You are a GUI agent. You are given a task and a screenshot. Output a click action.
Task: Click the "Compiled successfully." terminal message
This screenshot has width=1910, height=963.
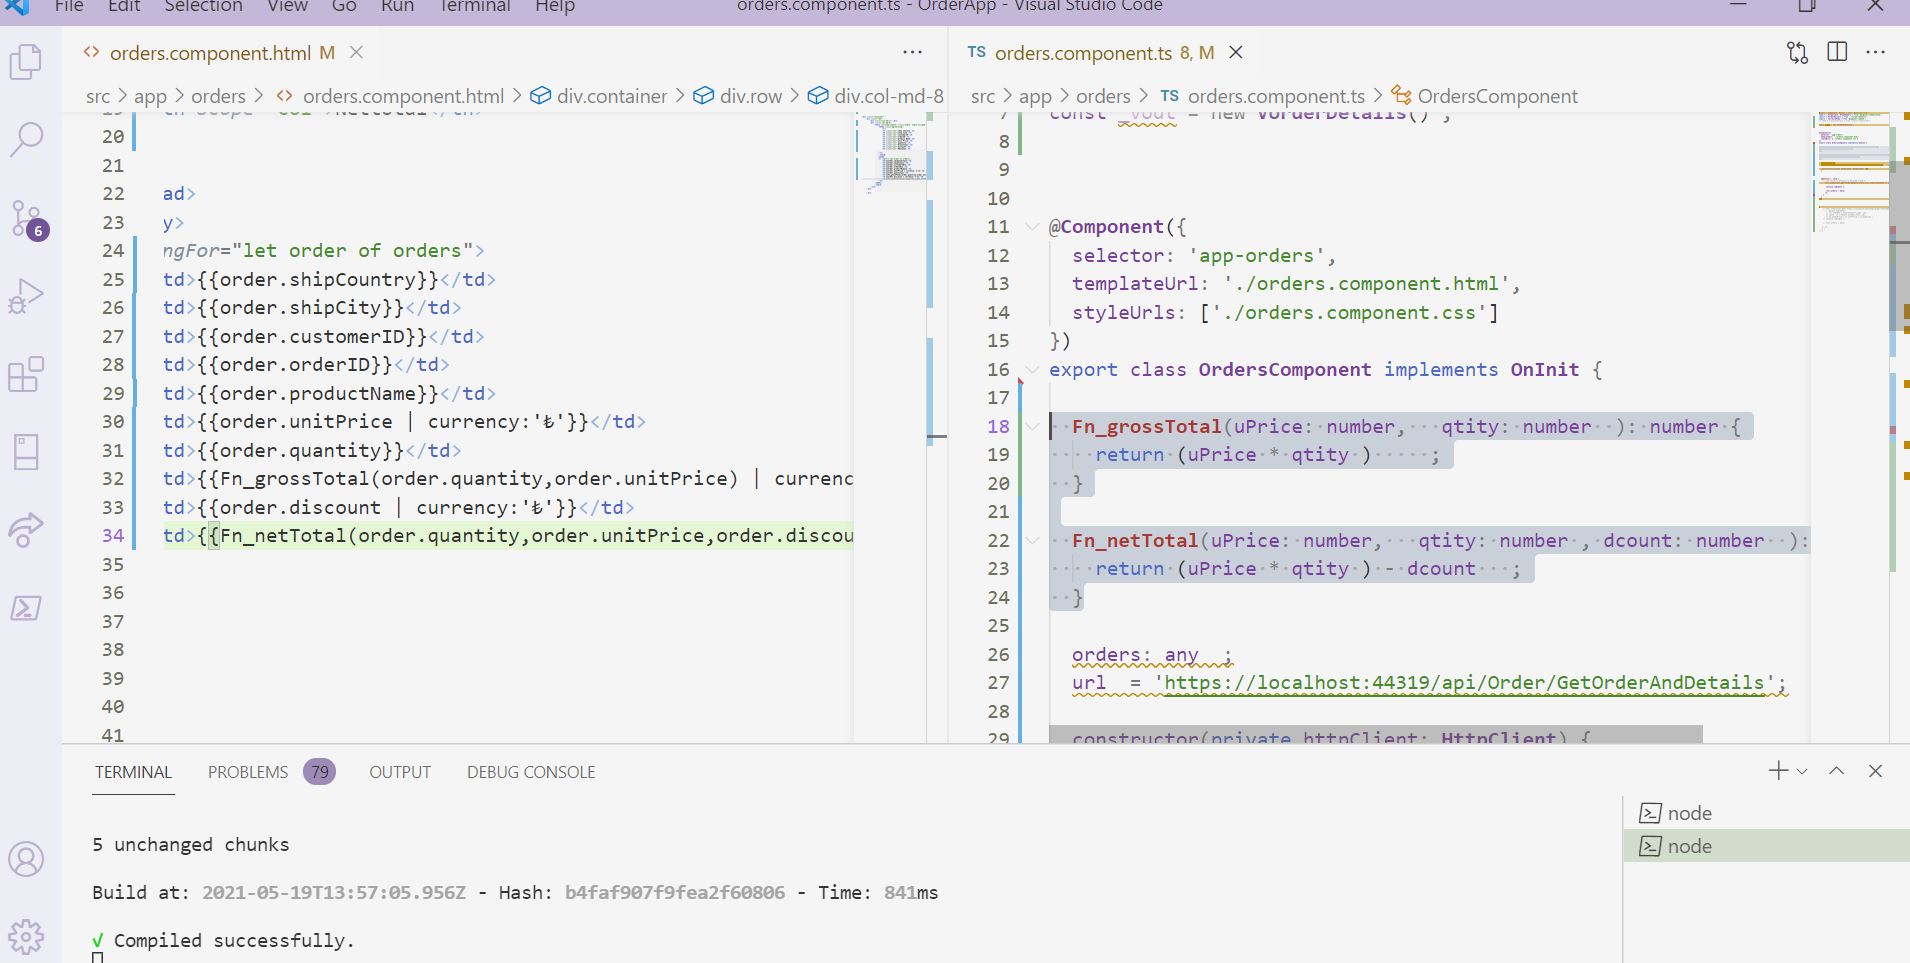[x=234, y=941]
